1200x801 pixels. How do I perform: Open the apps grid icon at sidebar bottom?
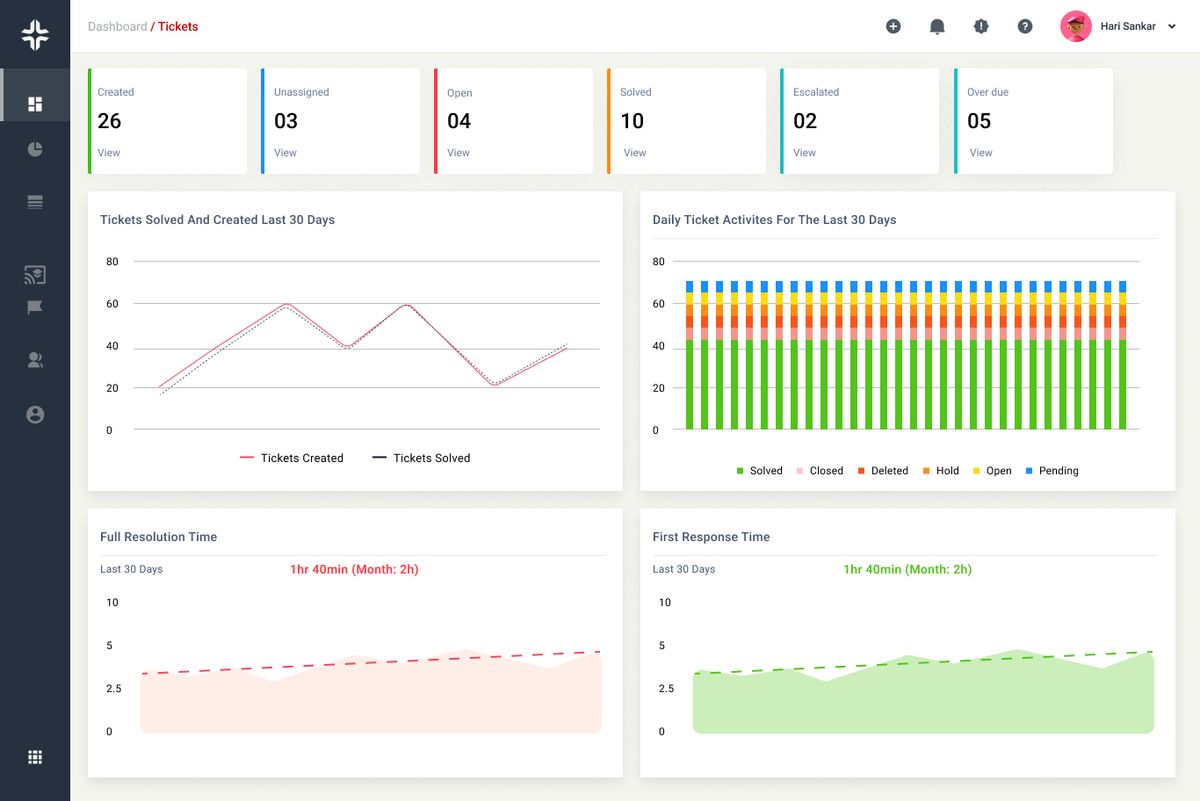point(35,757)
